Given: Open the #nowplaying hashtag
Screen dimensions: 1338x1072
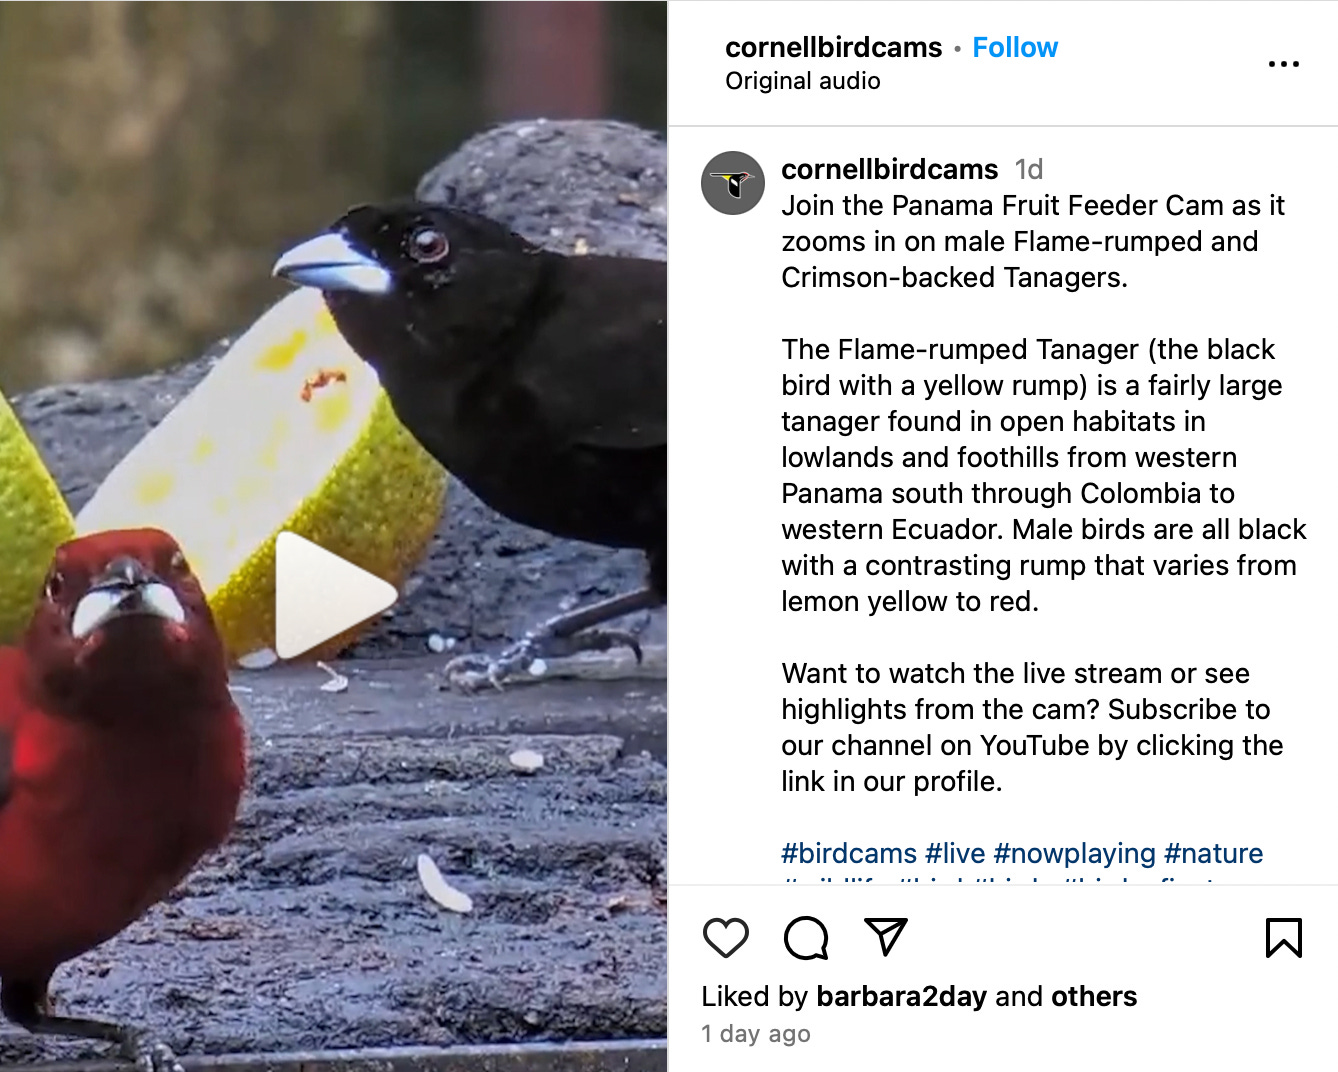Looking at the screenshot, I should pyautogui.click(x=1074, y=853).
